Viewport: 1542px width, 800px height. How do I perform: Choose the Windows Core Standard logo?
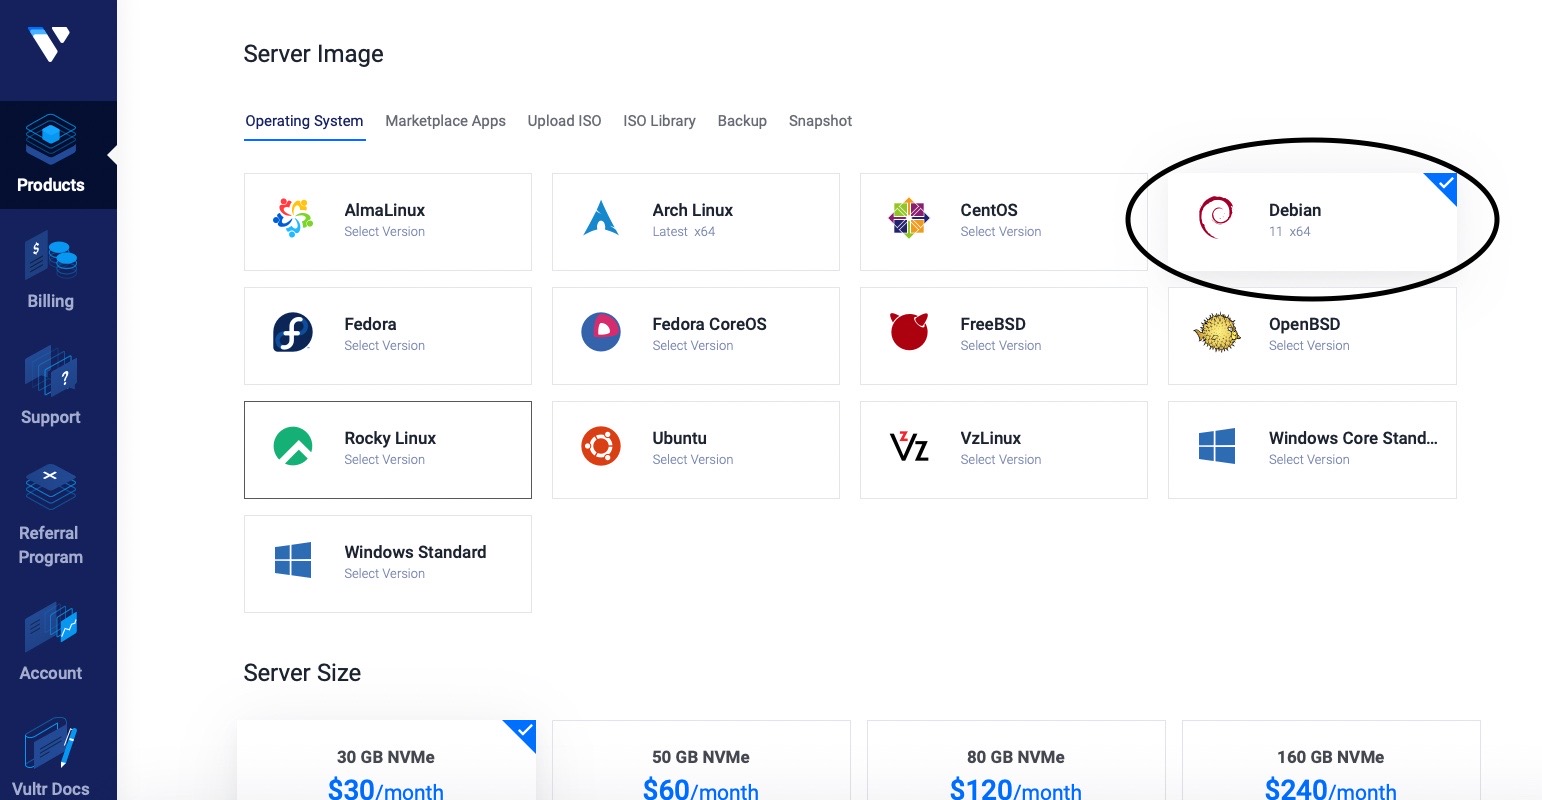(1217, 446)
